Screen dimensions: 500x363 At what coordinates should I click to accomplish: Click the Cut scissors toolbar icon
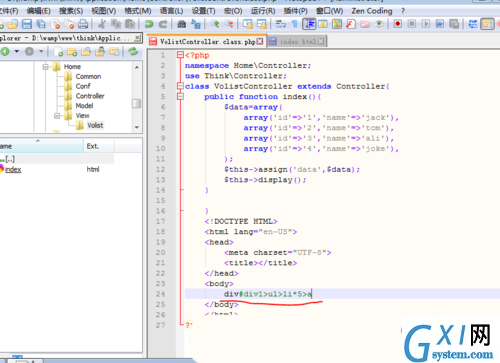pos(102,24)
